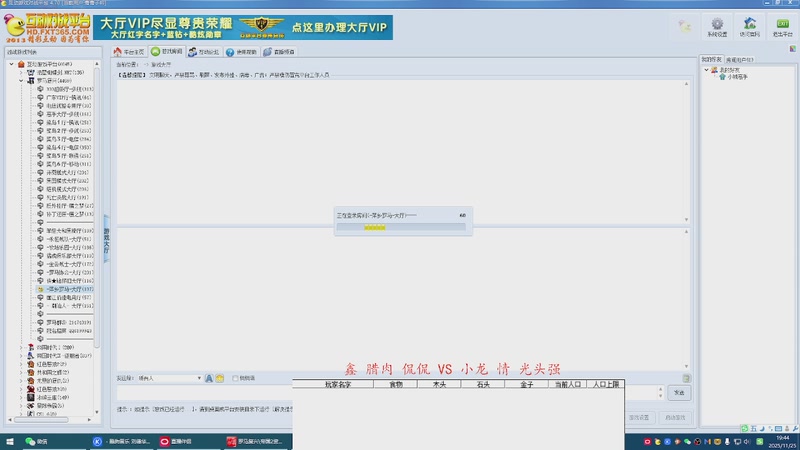Click the small icon above chat send button
This screenshot has width=800, height=450.
[x=686, y=378]
